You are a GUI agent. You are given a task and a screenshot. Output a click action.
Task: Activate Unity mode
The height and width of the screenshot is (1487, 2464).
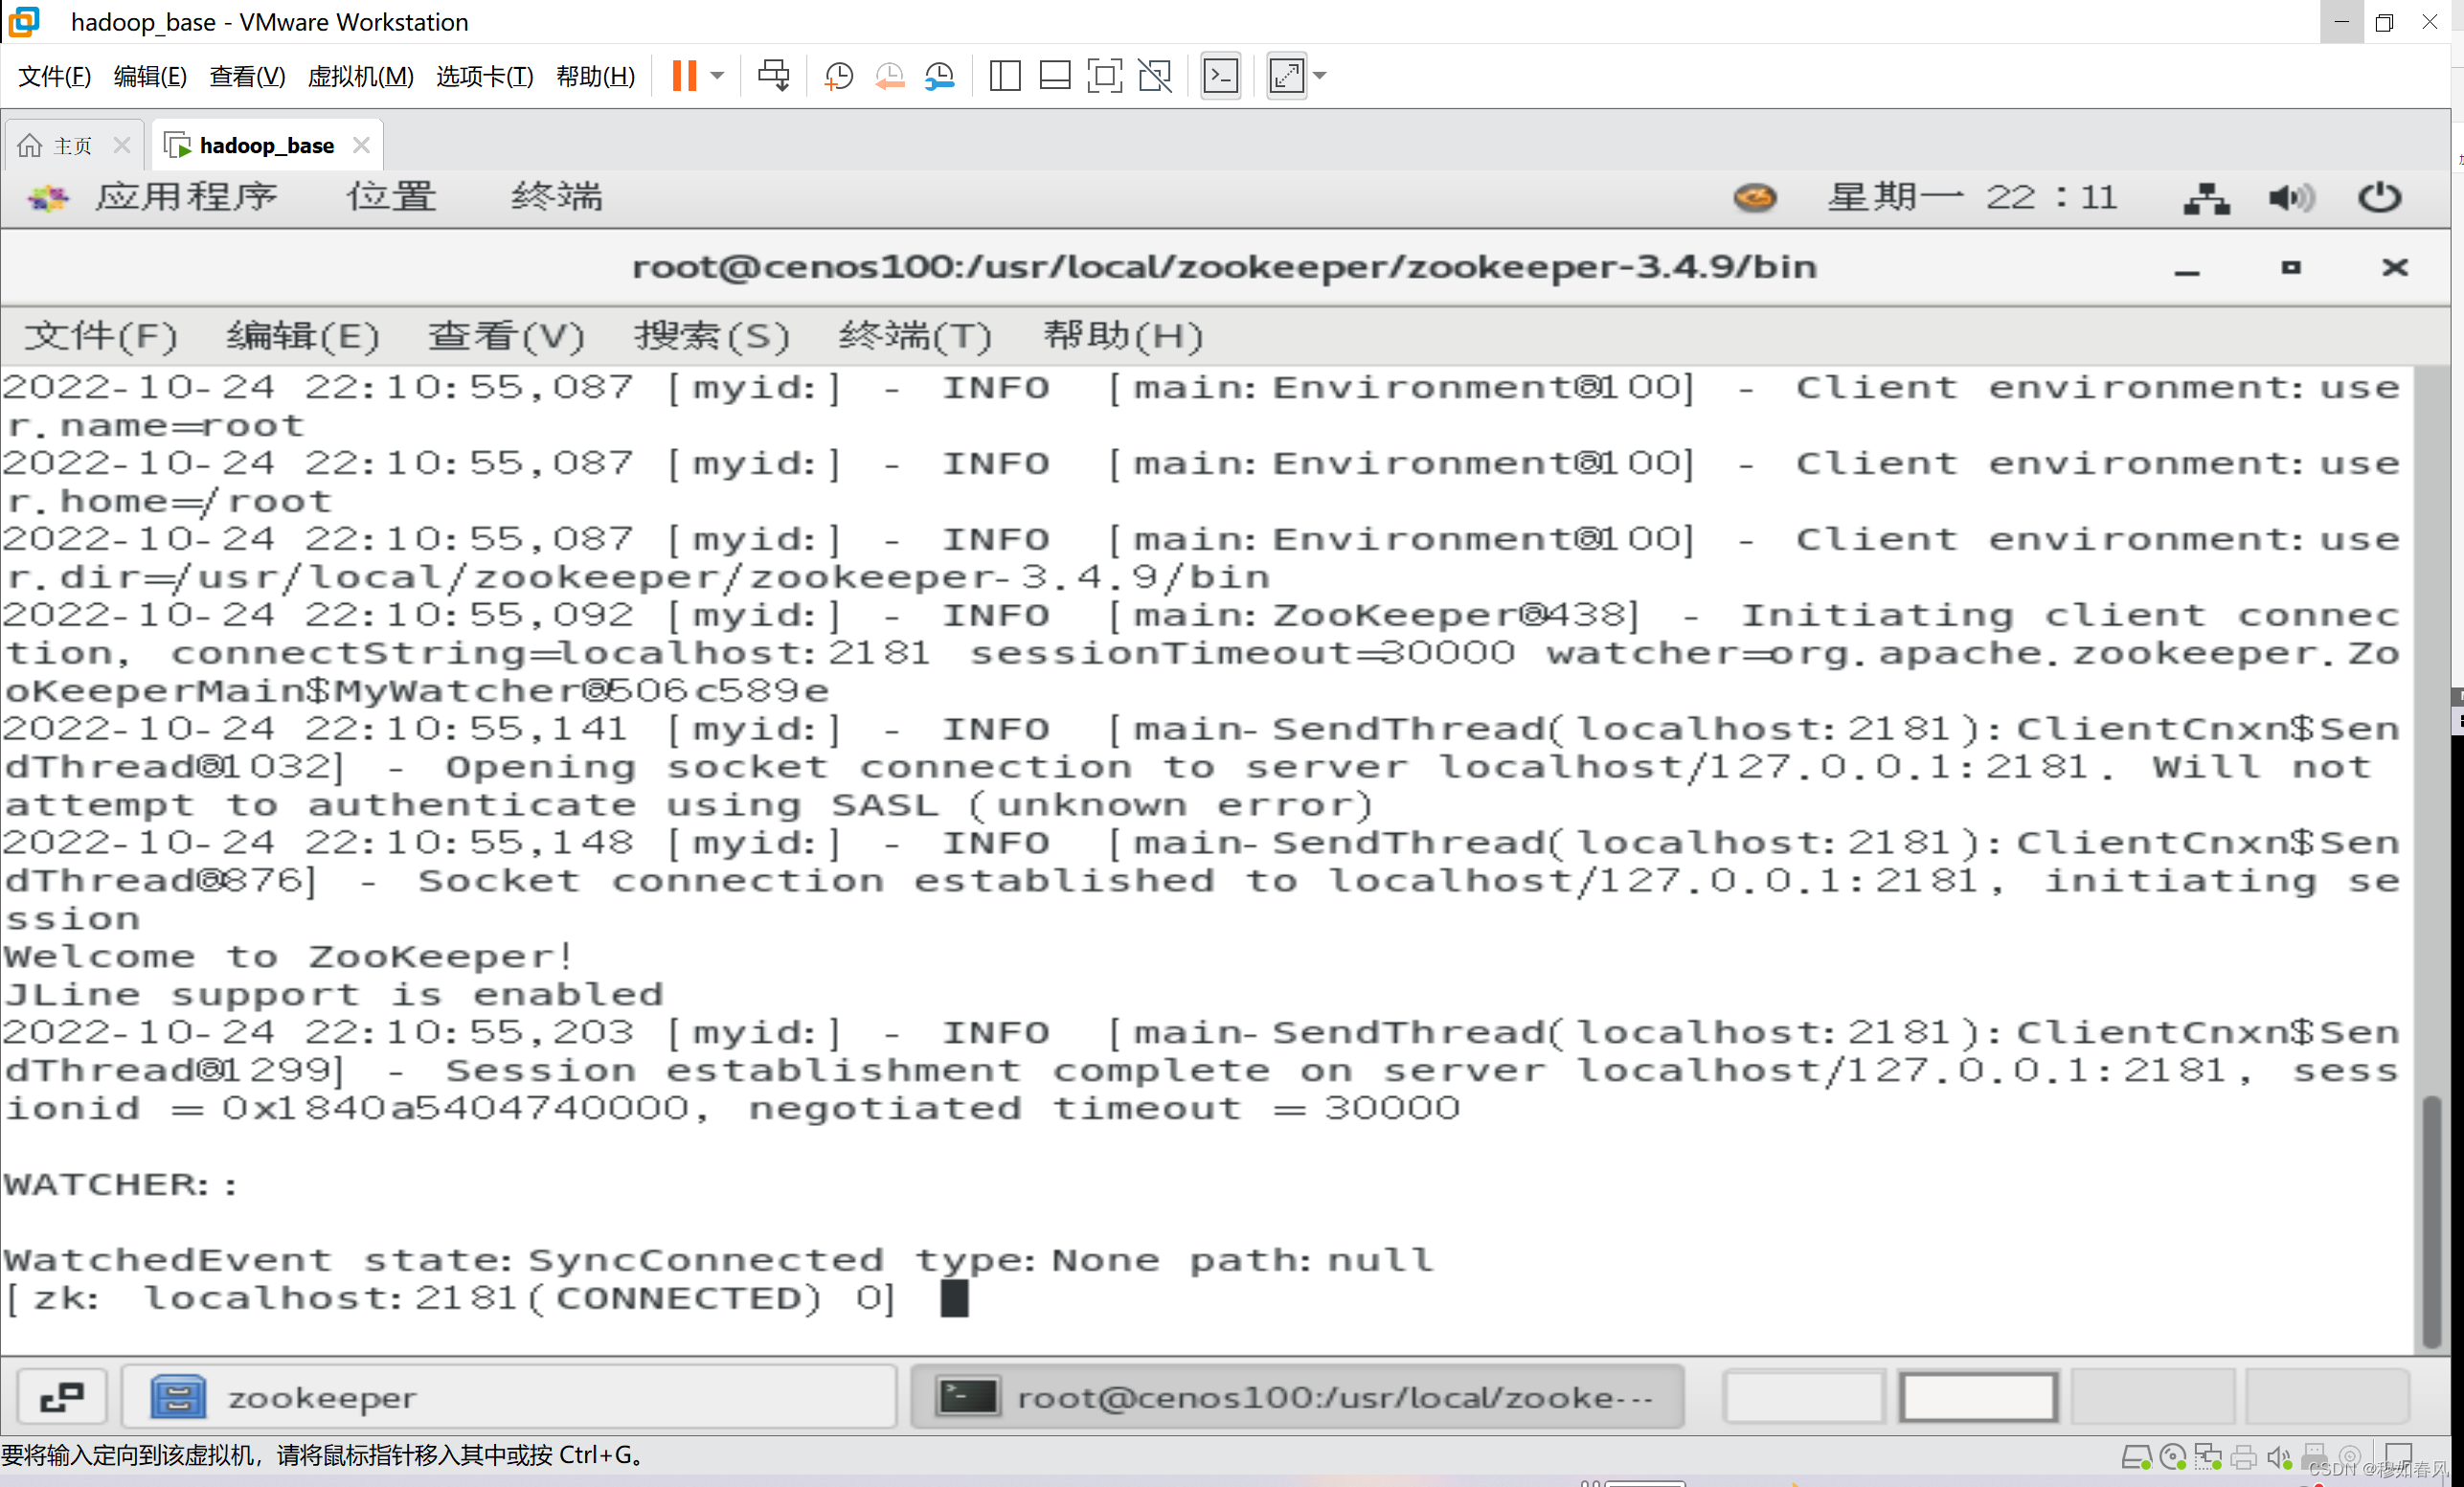(1155, 75)
